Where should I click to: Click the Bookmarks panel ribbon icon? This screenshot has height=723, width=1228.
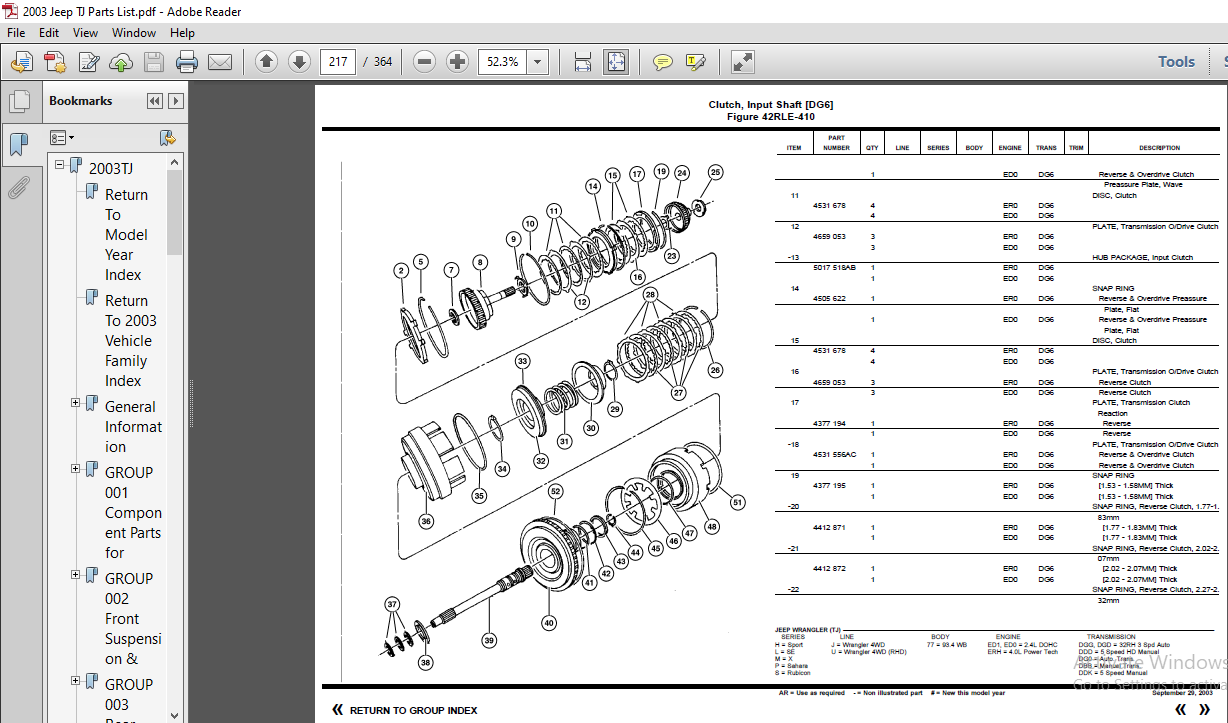[19, 146]
